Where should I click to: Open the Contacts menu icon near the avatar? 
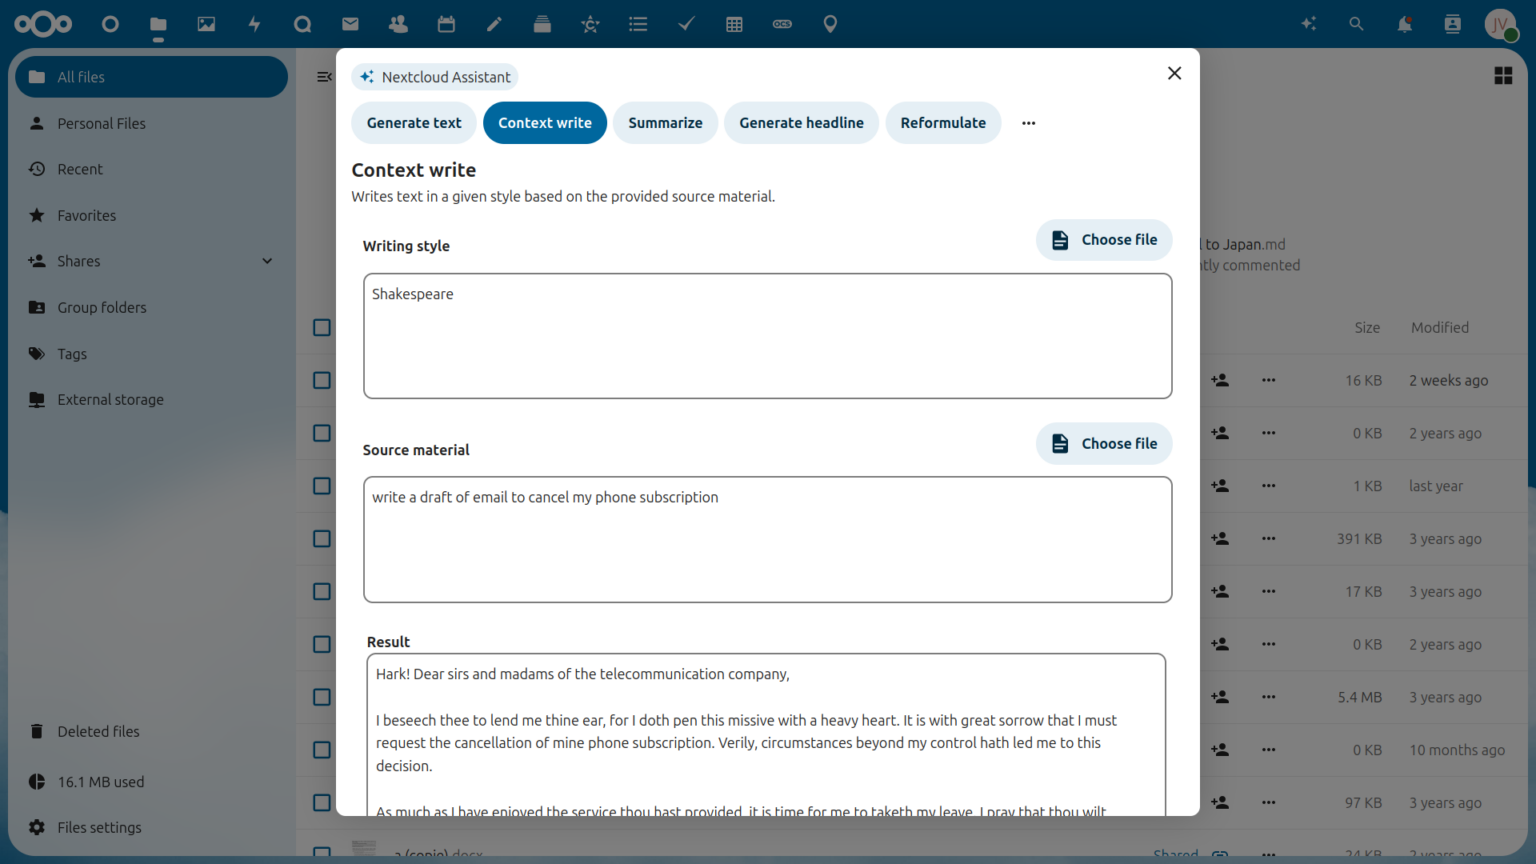(x=1452, y=24)
